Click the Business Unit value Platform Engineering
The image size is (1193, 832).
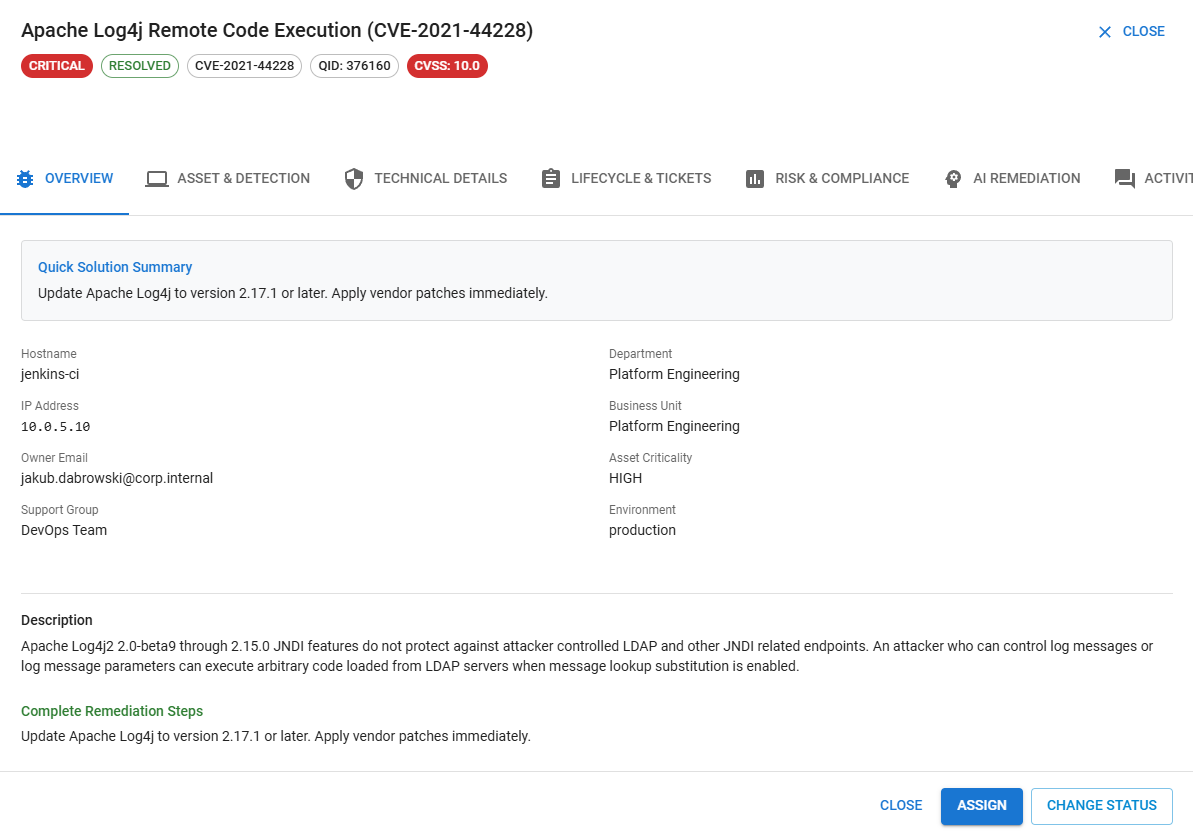[674, 427]
